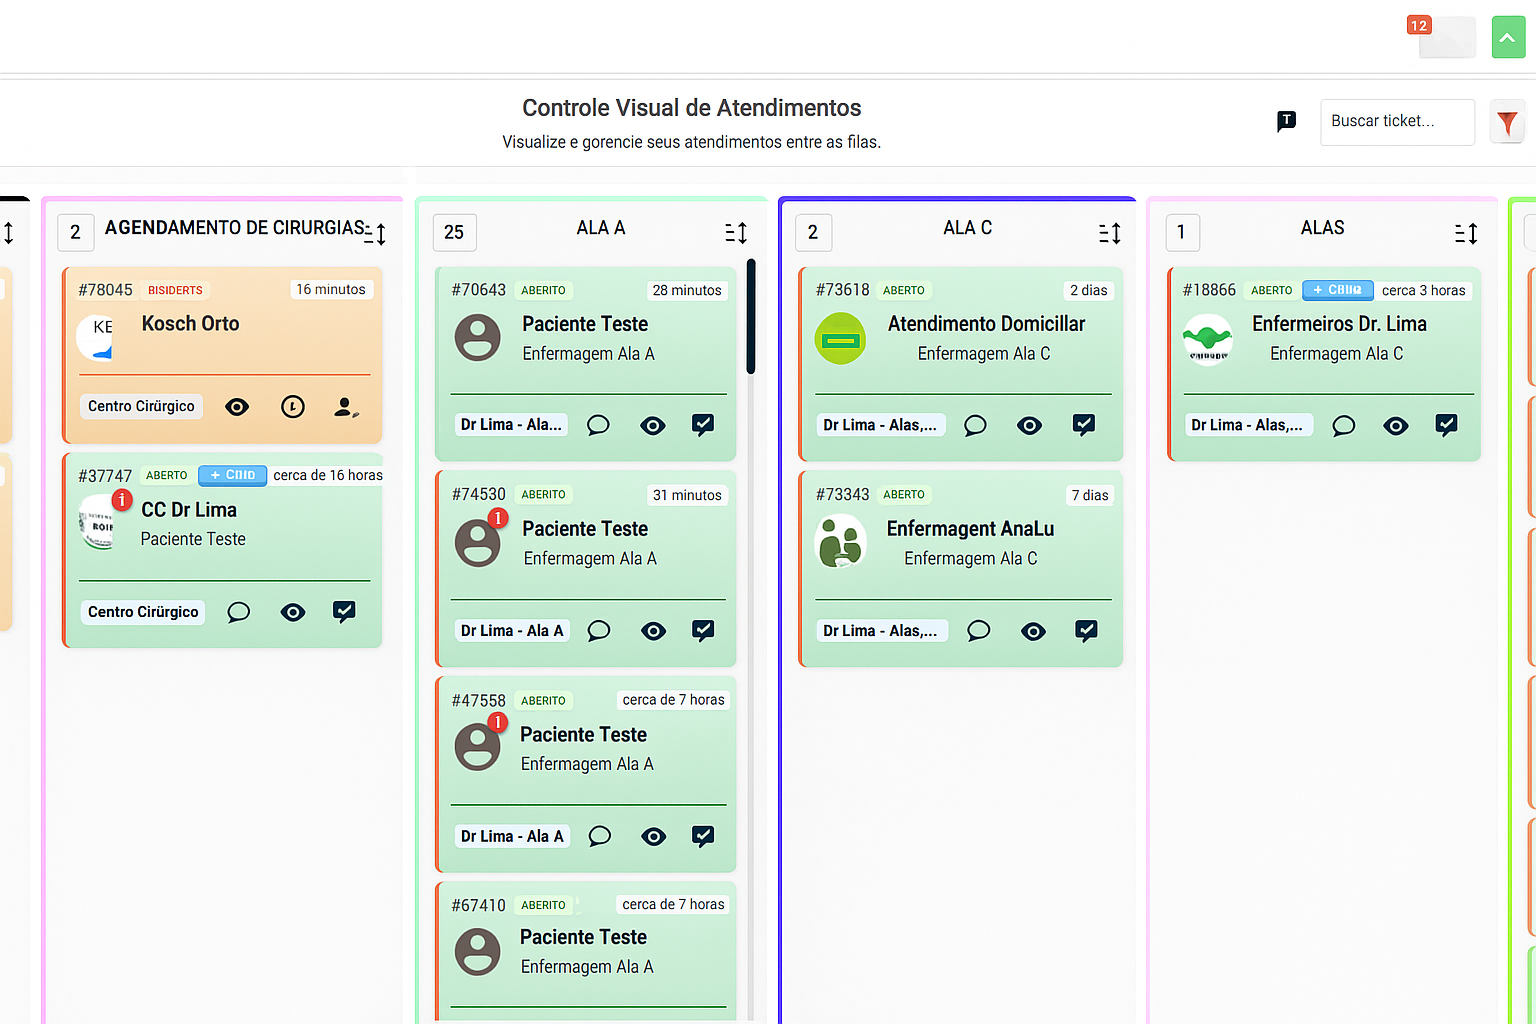Open the filter funnel icon near the search bar
Image resolution: width=1536 pixels, height=1024 pixels.
(1507, 121)
